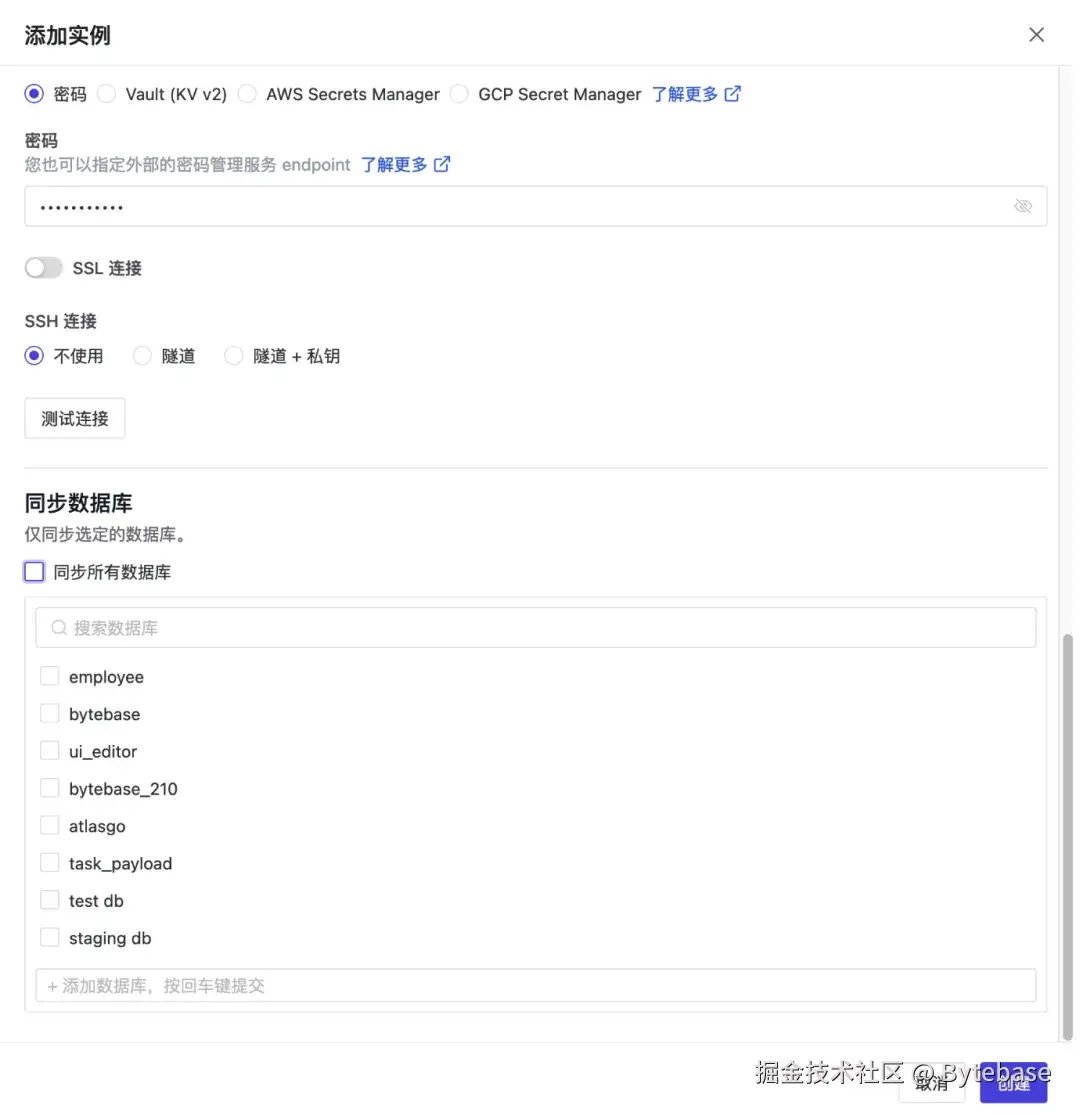
Task: Click external-link icon after endpoint 了解更多
Action: point(442,164)
